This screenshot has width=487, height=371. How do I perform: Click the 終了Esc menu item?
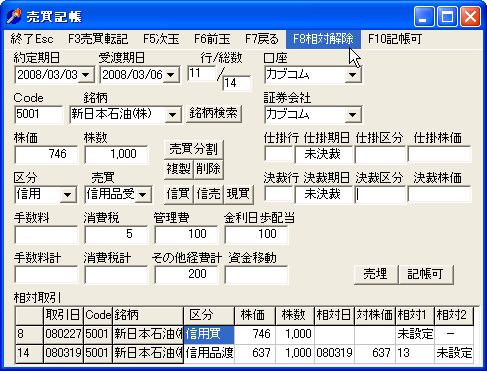(32, 39)
